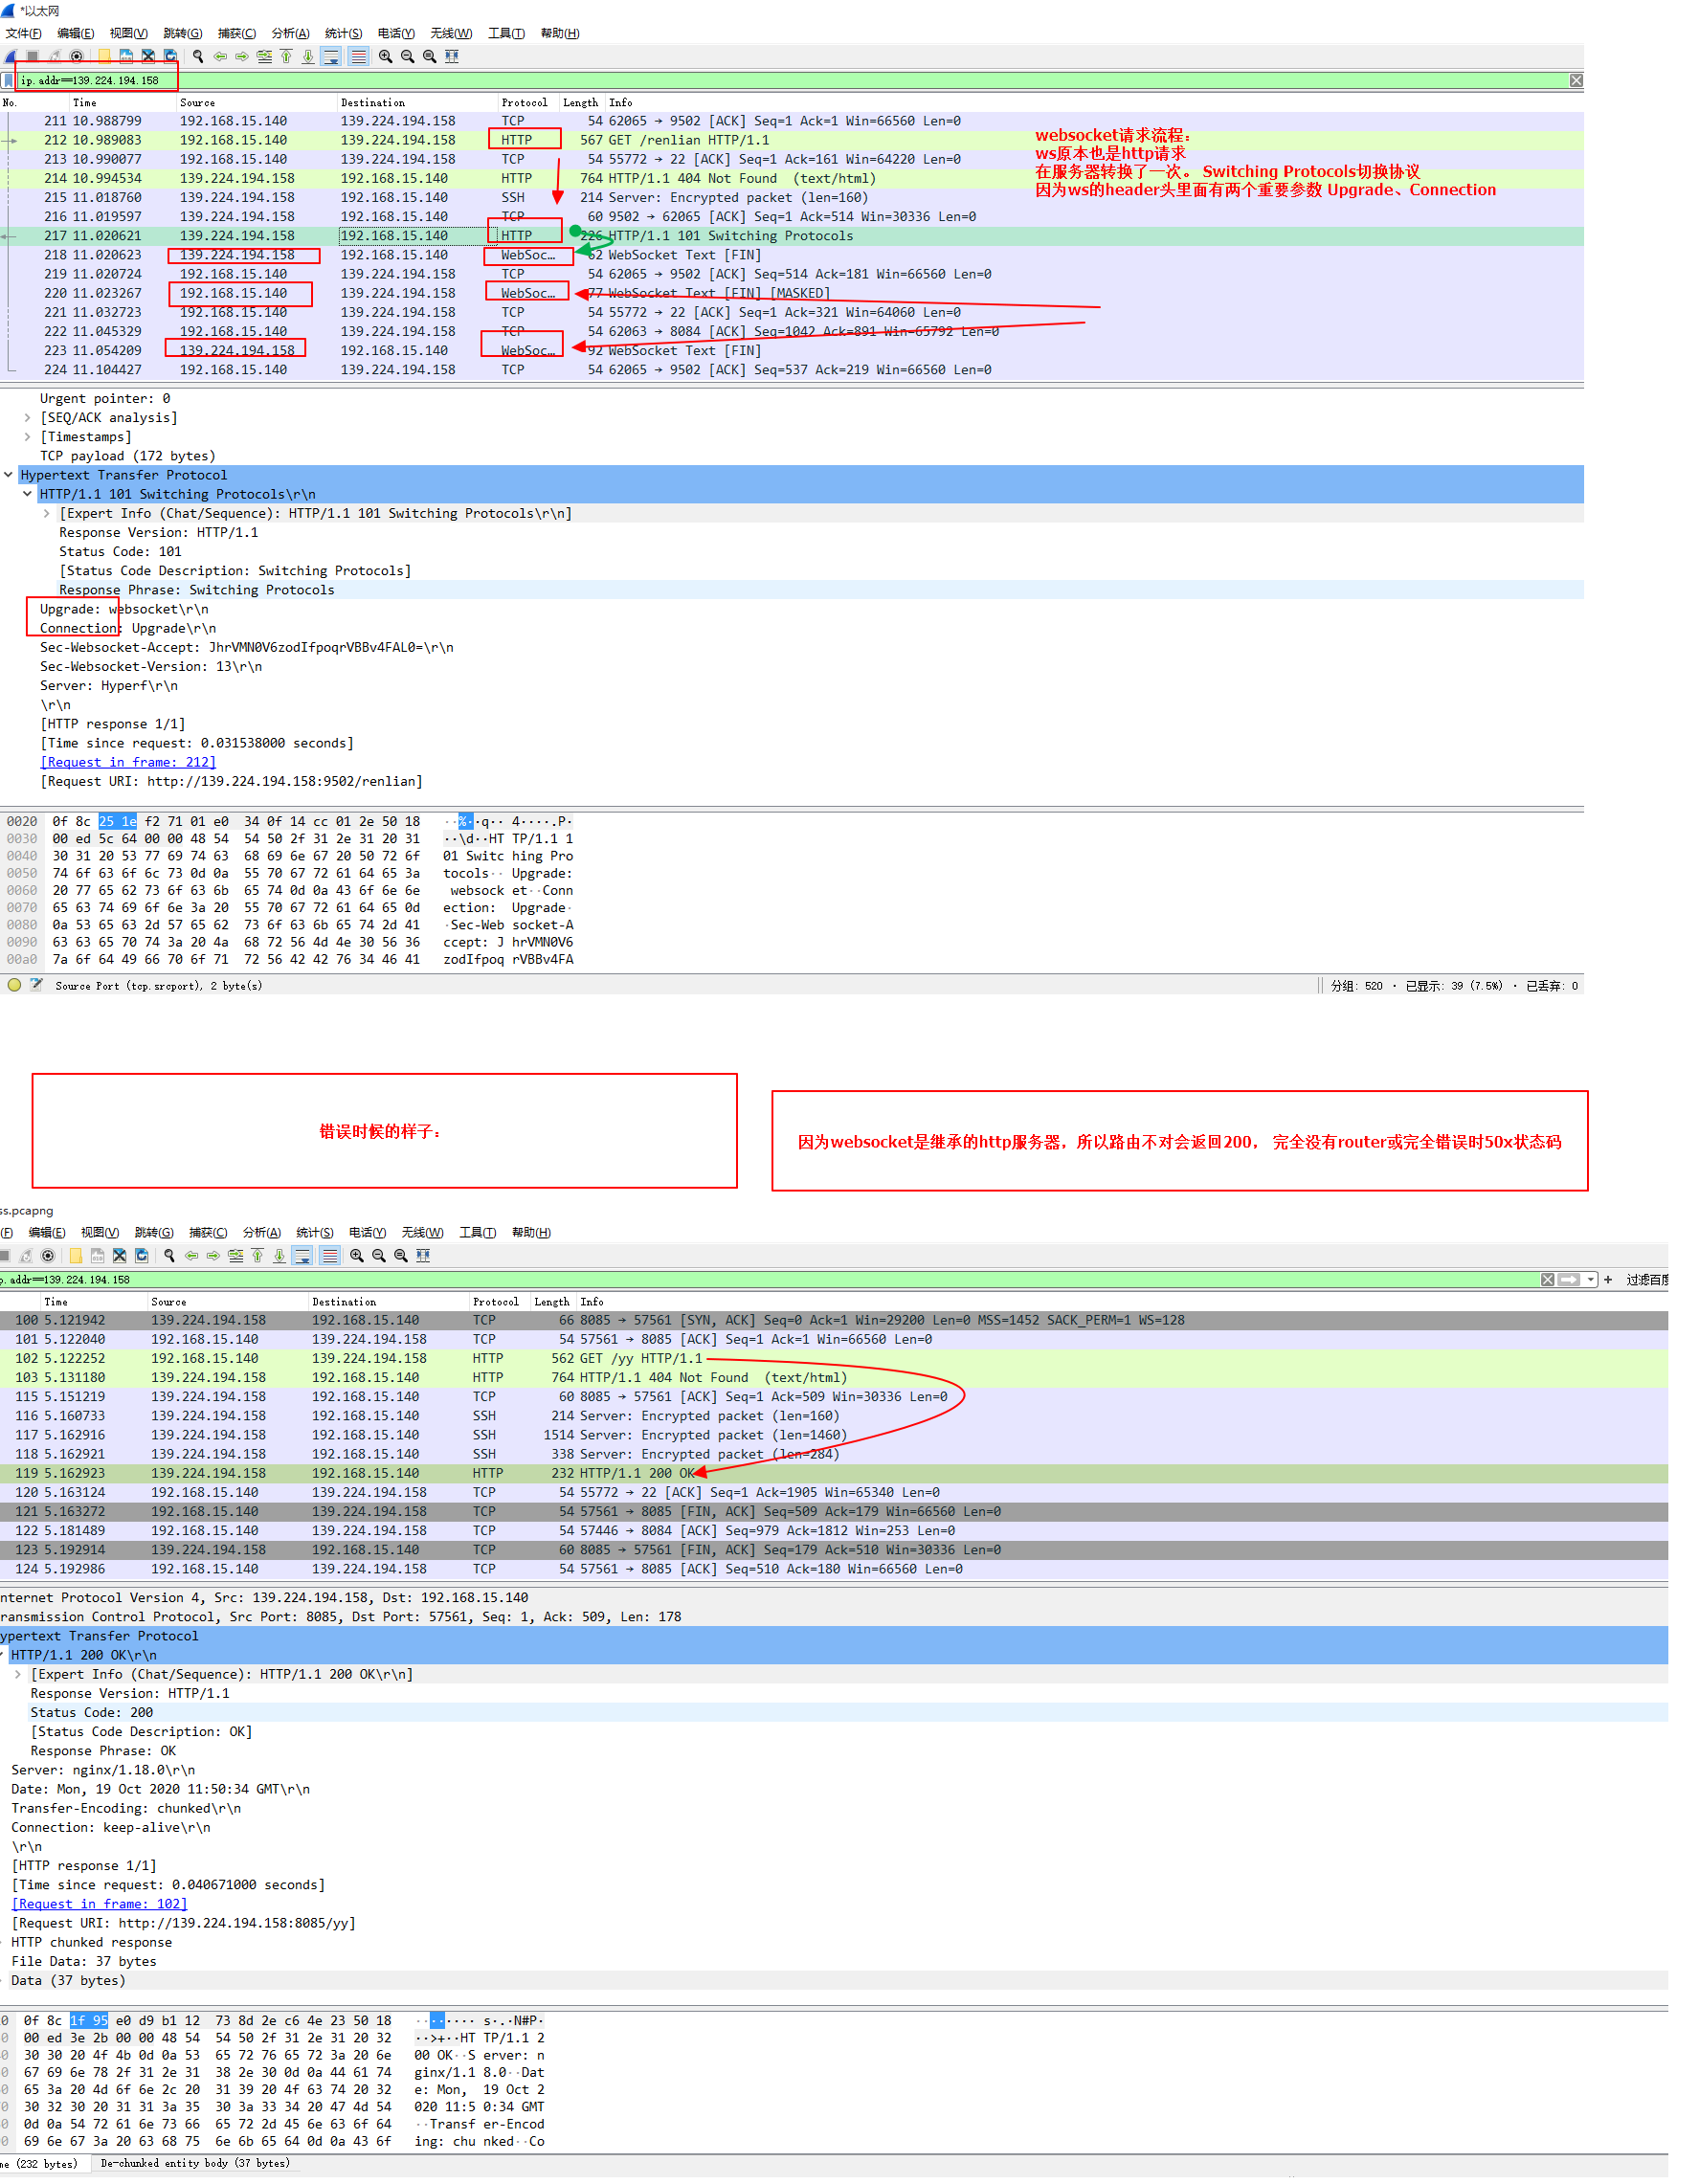Reload the capture file in ss.pcapng window
Viewport: 1699px width, 2184px height.
pyautogui.click(x=141, y=1256)
